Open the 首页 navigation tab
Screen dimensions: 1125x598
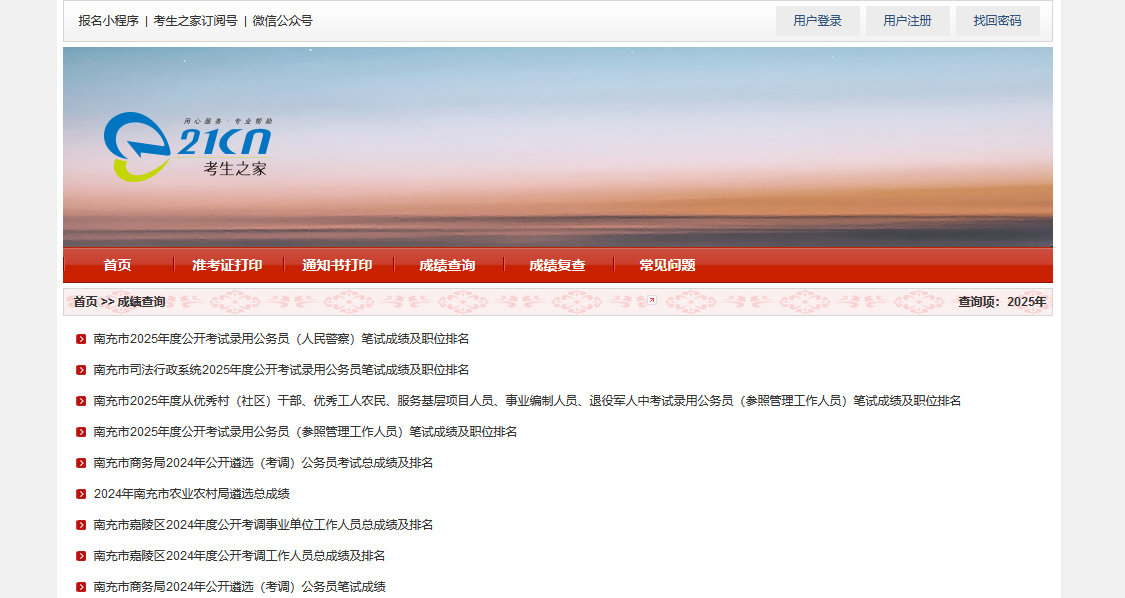pyautogui.click(x=118, y=266)
